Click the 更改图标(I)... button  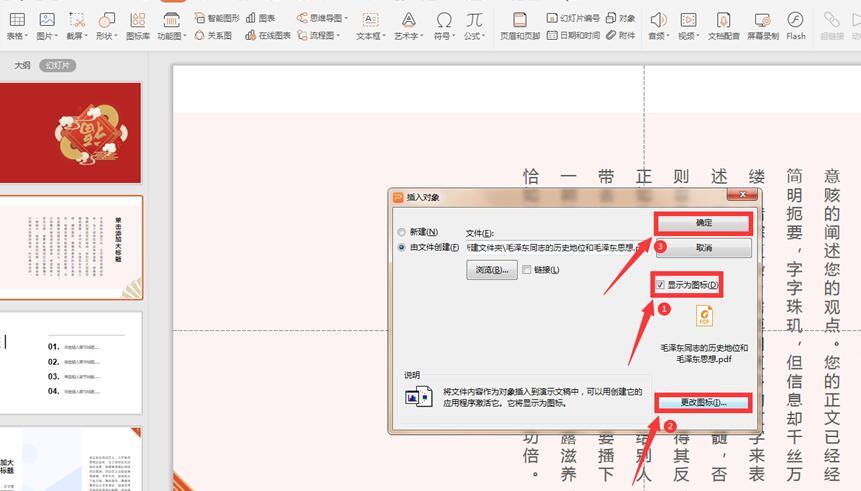703,403
